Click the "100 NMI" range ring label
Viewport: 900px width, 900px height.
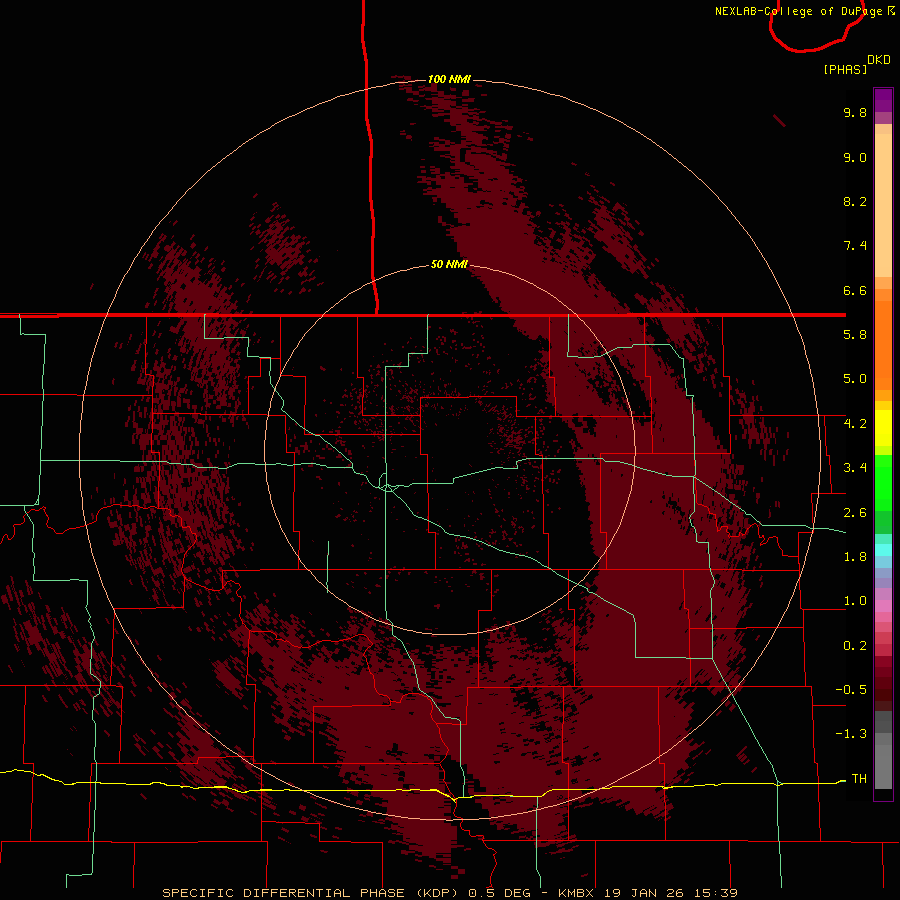pyautogui.click(x=449, y=79)
